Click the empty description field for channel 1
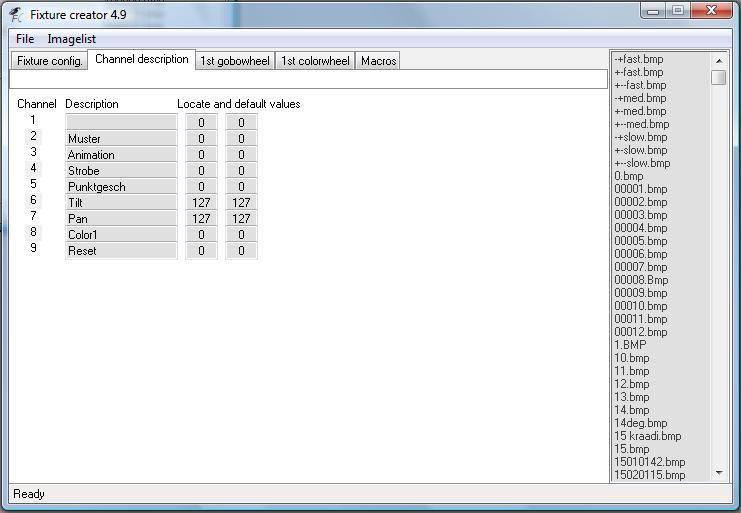This screenshot has width=741, height=513. pyautogui.click(x=121, y=122)
